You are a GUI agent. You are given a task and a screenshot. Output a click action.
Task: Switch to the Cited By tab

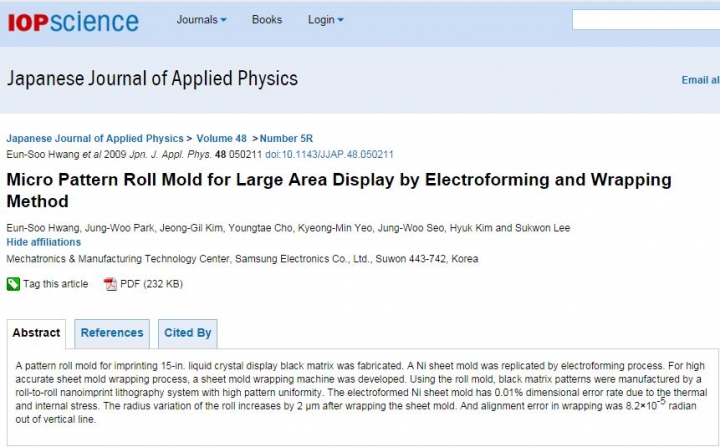click(x=188, y=333)
